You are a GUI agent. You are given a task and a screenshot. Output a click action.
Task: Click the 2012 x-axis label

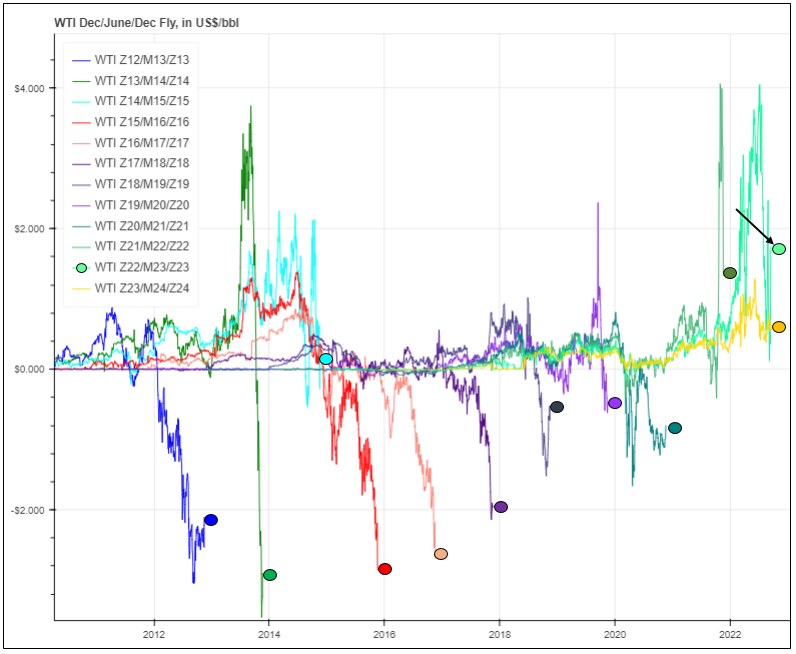point(153,634)
